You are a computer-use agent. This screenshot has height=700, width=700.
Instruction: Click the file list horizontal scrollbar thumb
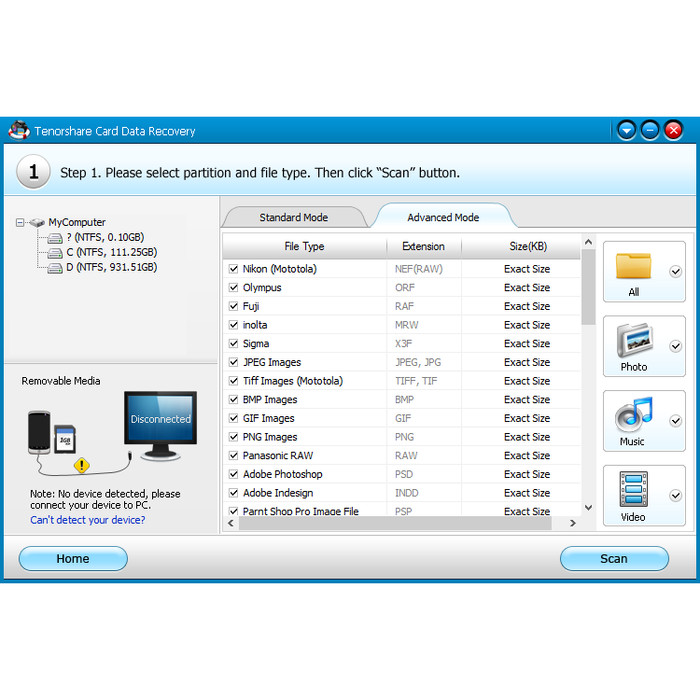coord(395,523)
